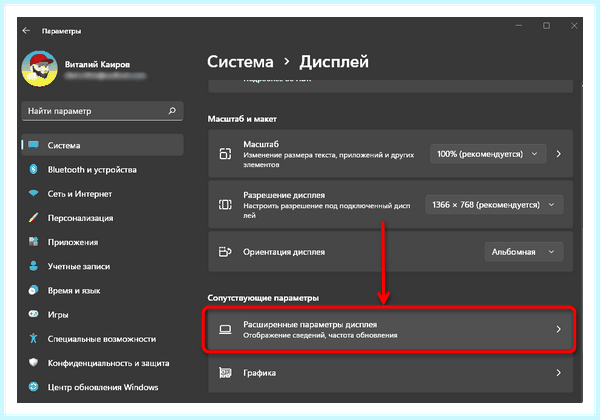Open the user profile avatar picture
The height and width of the screenshot is (420, 600).
click(39, 69)
